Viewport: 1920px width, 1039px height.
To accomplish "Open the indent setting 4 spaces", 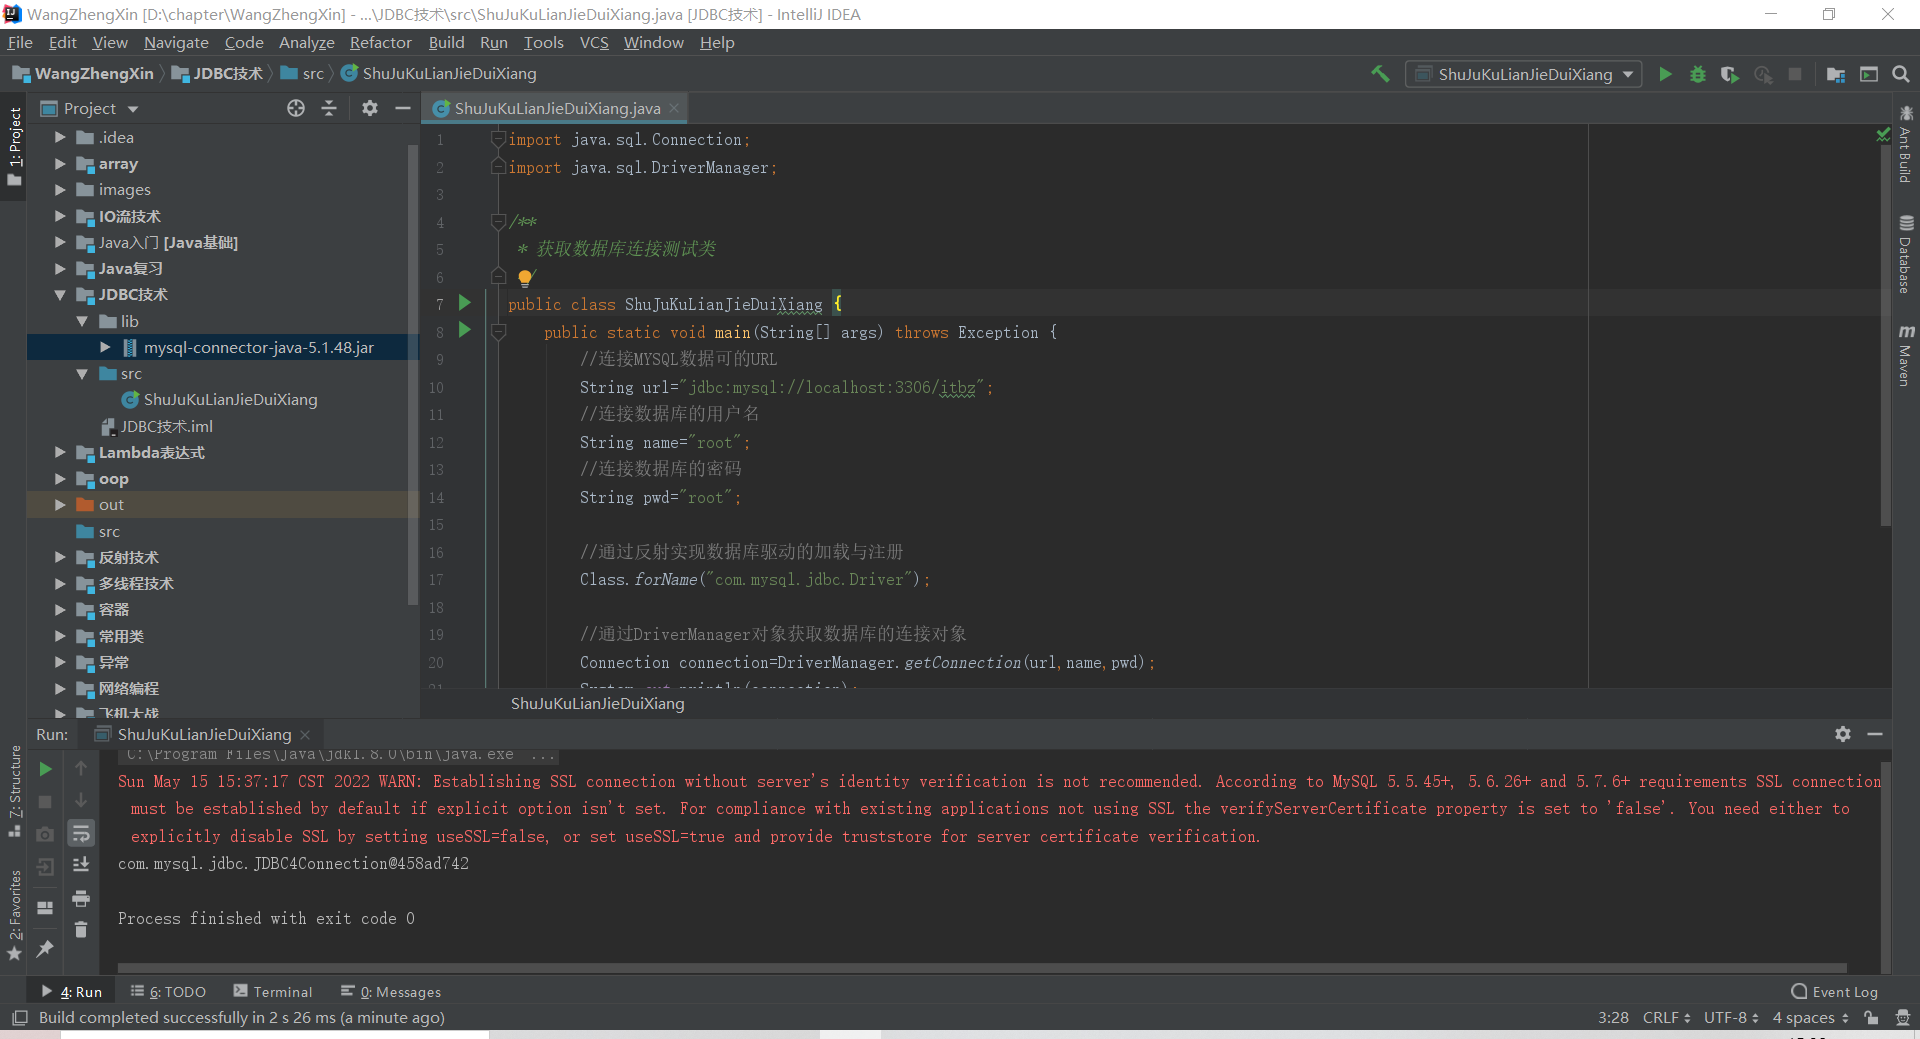I will click(x=1811, y=1017).
